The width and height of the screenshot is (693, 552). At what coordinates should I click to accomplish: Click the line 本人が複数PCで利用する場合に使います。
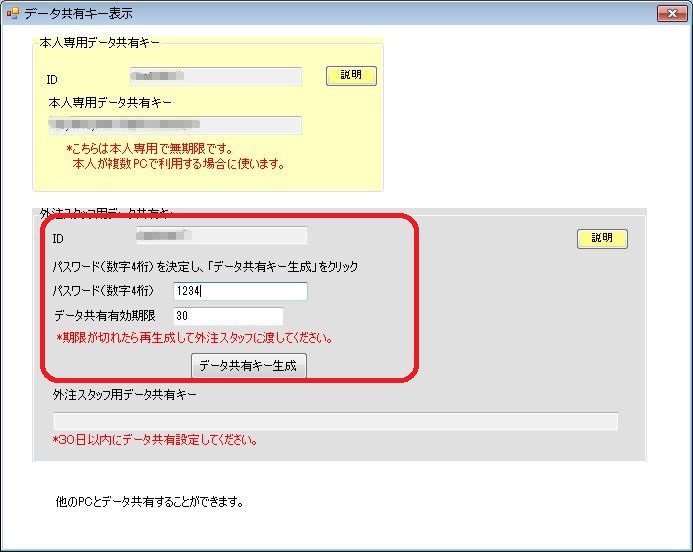[x=179, y=164]
